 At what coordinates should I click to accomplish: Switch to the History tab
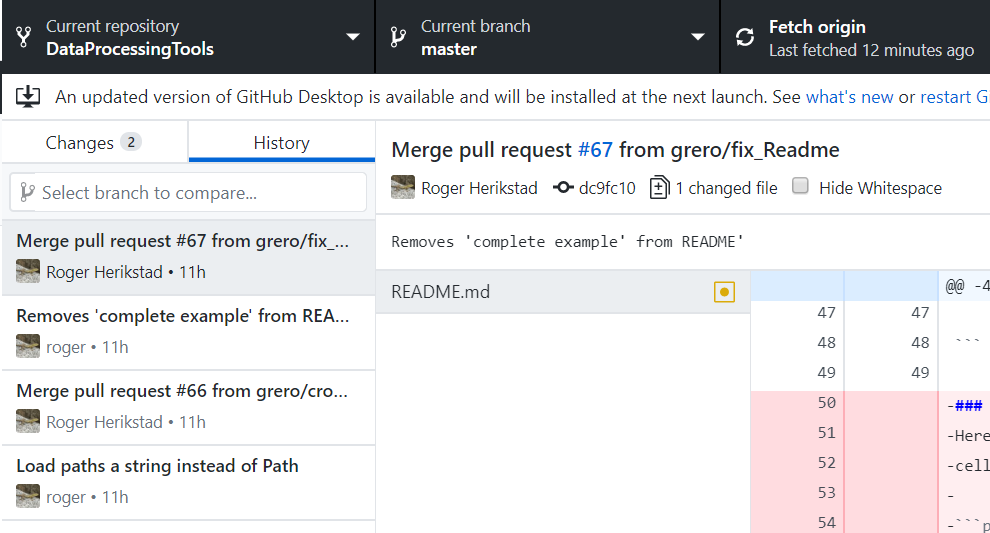coord(282,142)
